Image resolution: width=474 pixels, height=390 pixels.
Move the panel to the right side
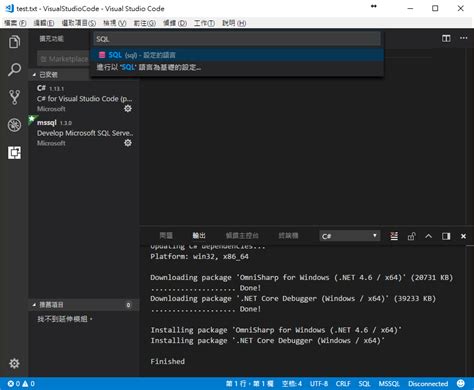tap(446, 236)
